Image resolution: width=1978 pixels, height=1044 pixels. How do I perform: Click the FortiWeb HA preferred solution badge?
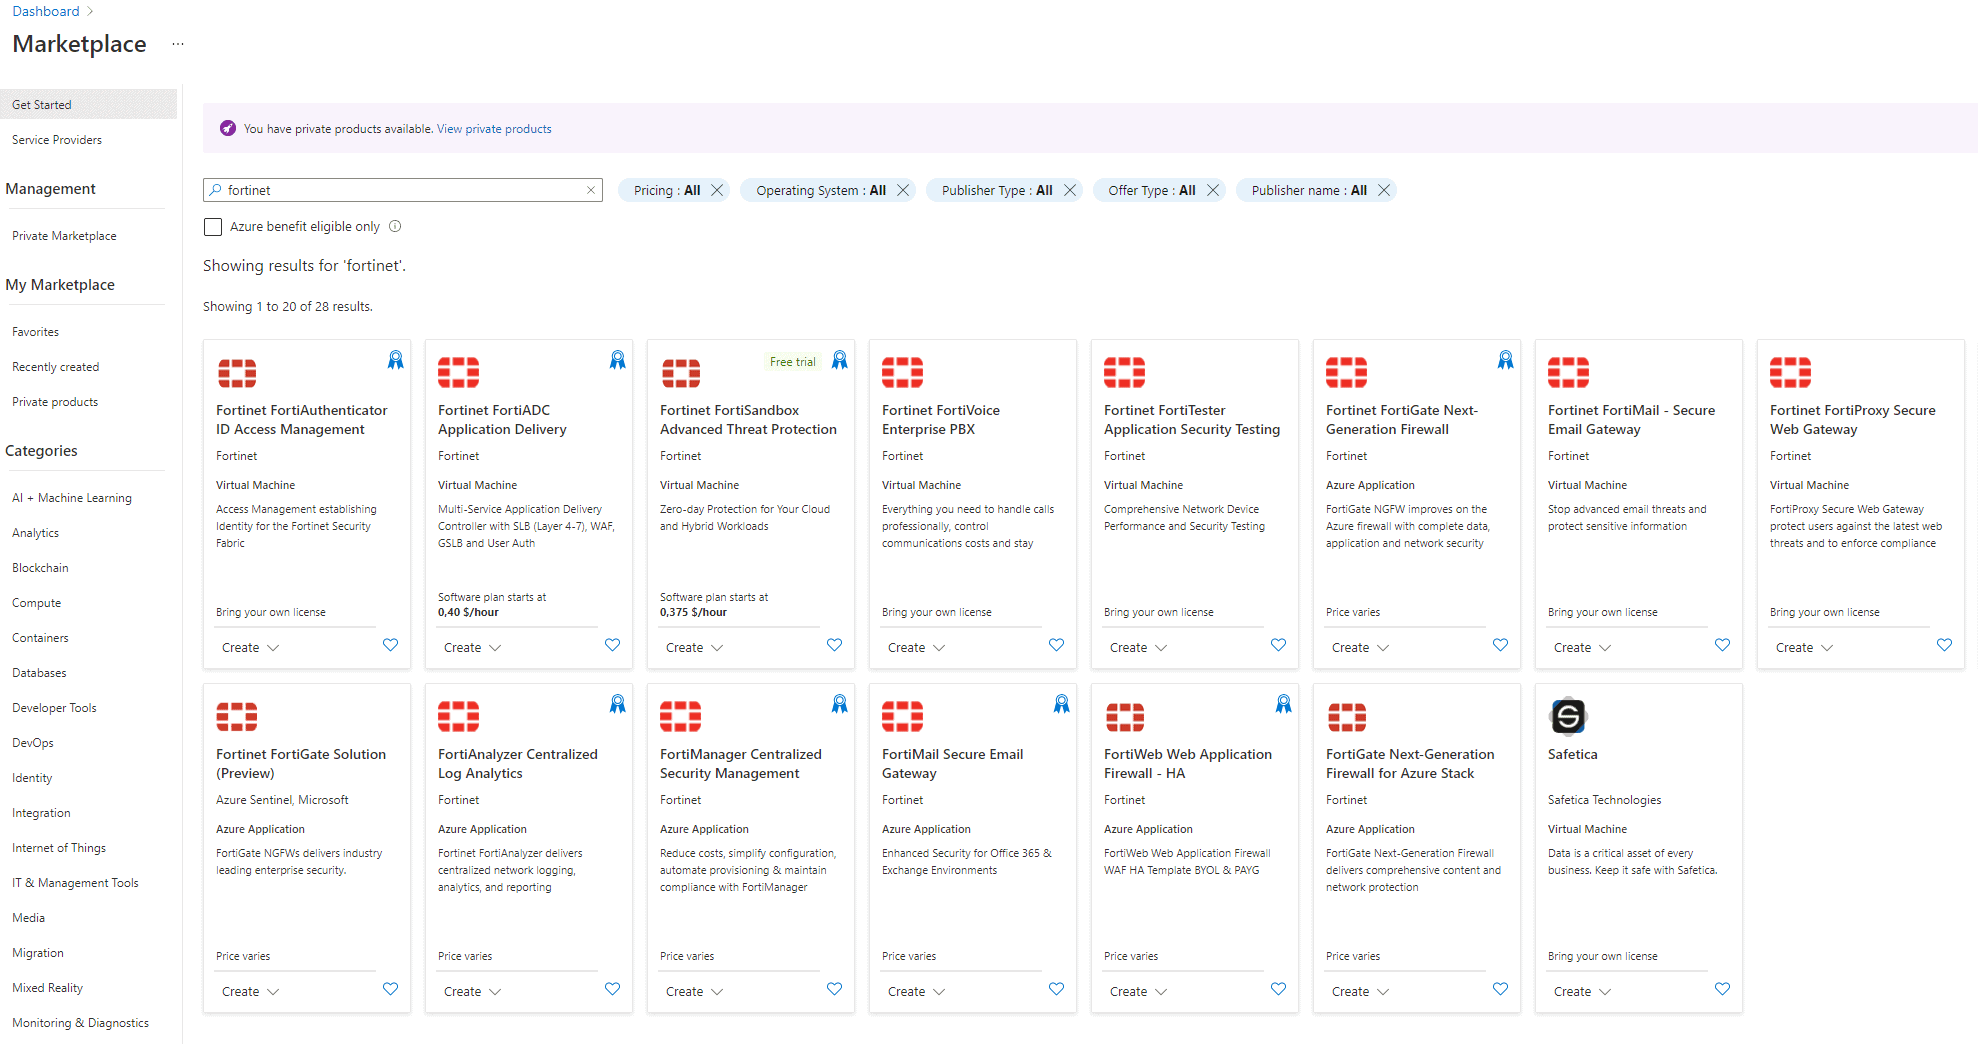point(1284,704)
